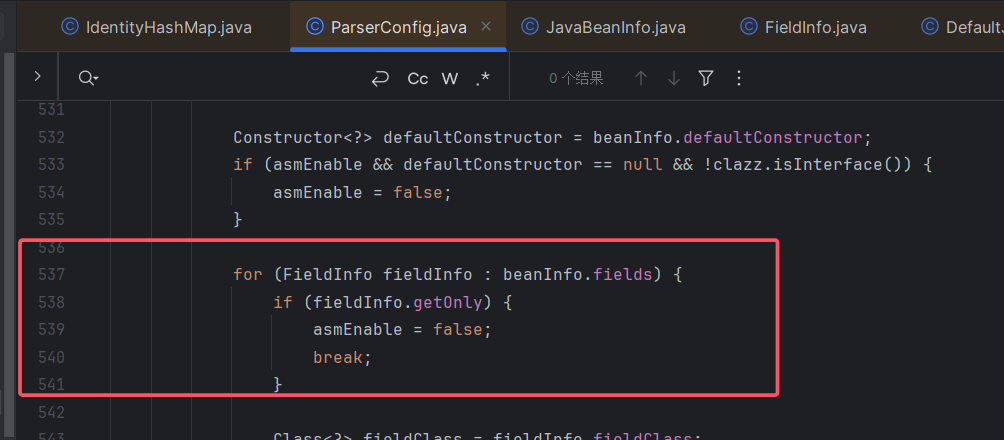This screenshot has width=1004, height=440.
Task: Toggle Match Case (Cc) option
Action: pos(417,78)
